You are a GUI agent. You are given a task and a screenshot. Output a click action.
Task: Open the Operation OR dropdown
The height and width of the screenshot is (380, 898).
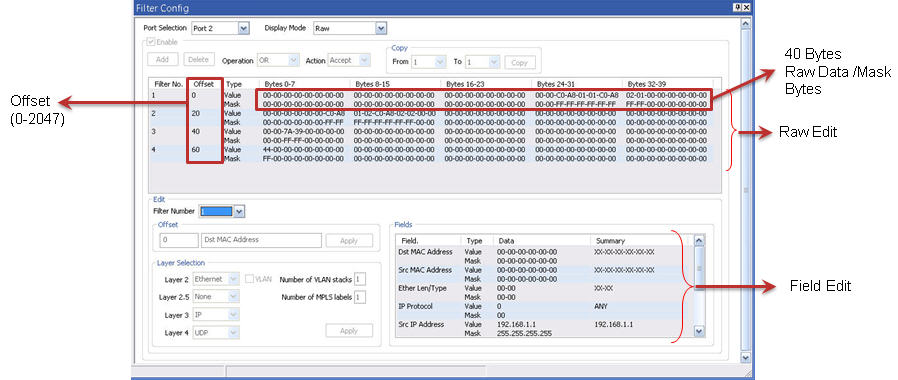point(278,60)
